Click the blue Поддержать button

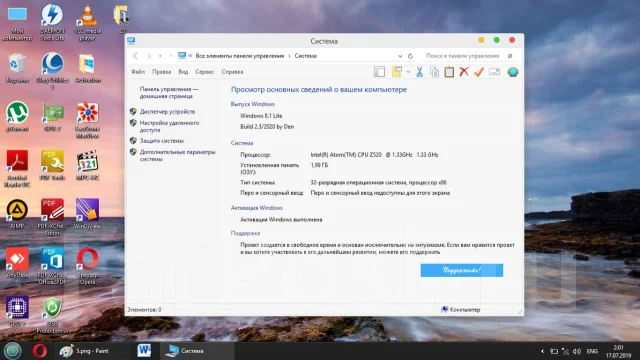[462, 270]
